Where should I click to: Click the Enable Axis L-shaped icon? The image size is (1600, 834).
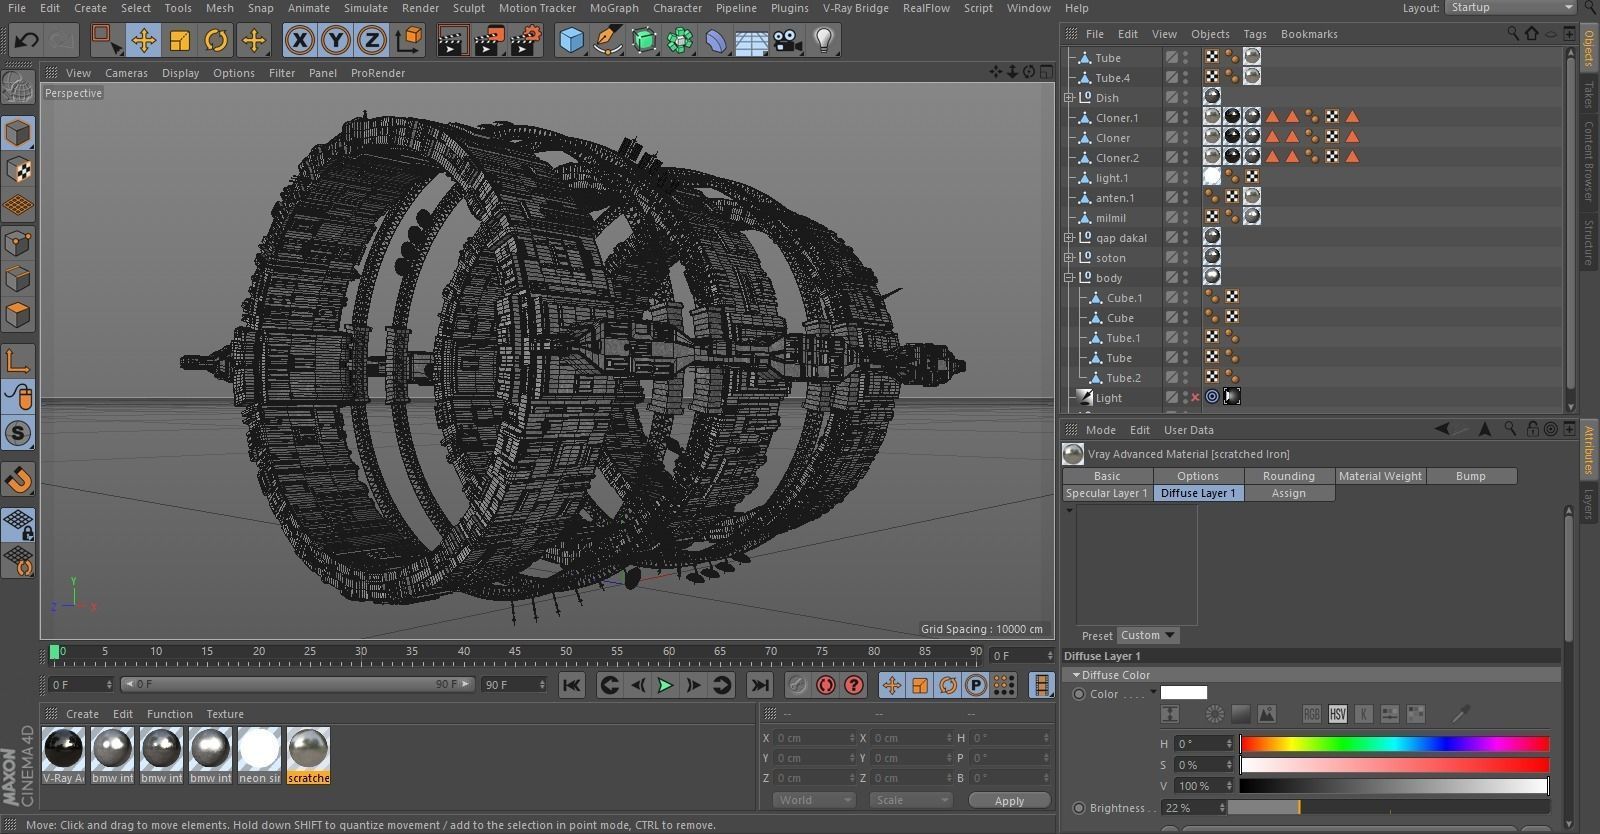(x=18, y=361)
